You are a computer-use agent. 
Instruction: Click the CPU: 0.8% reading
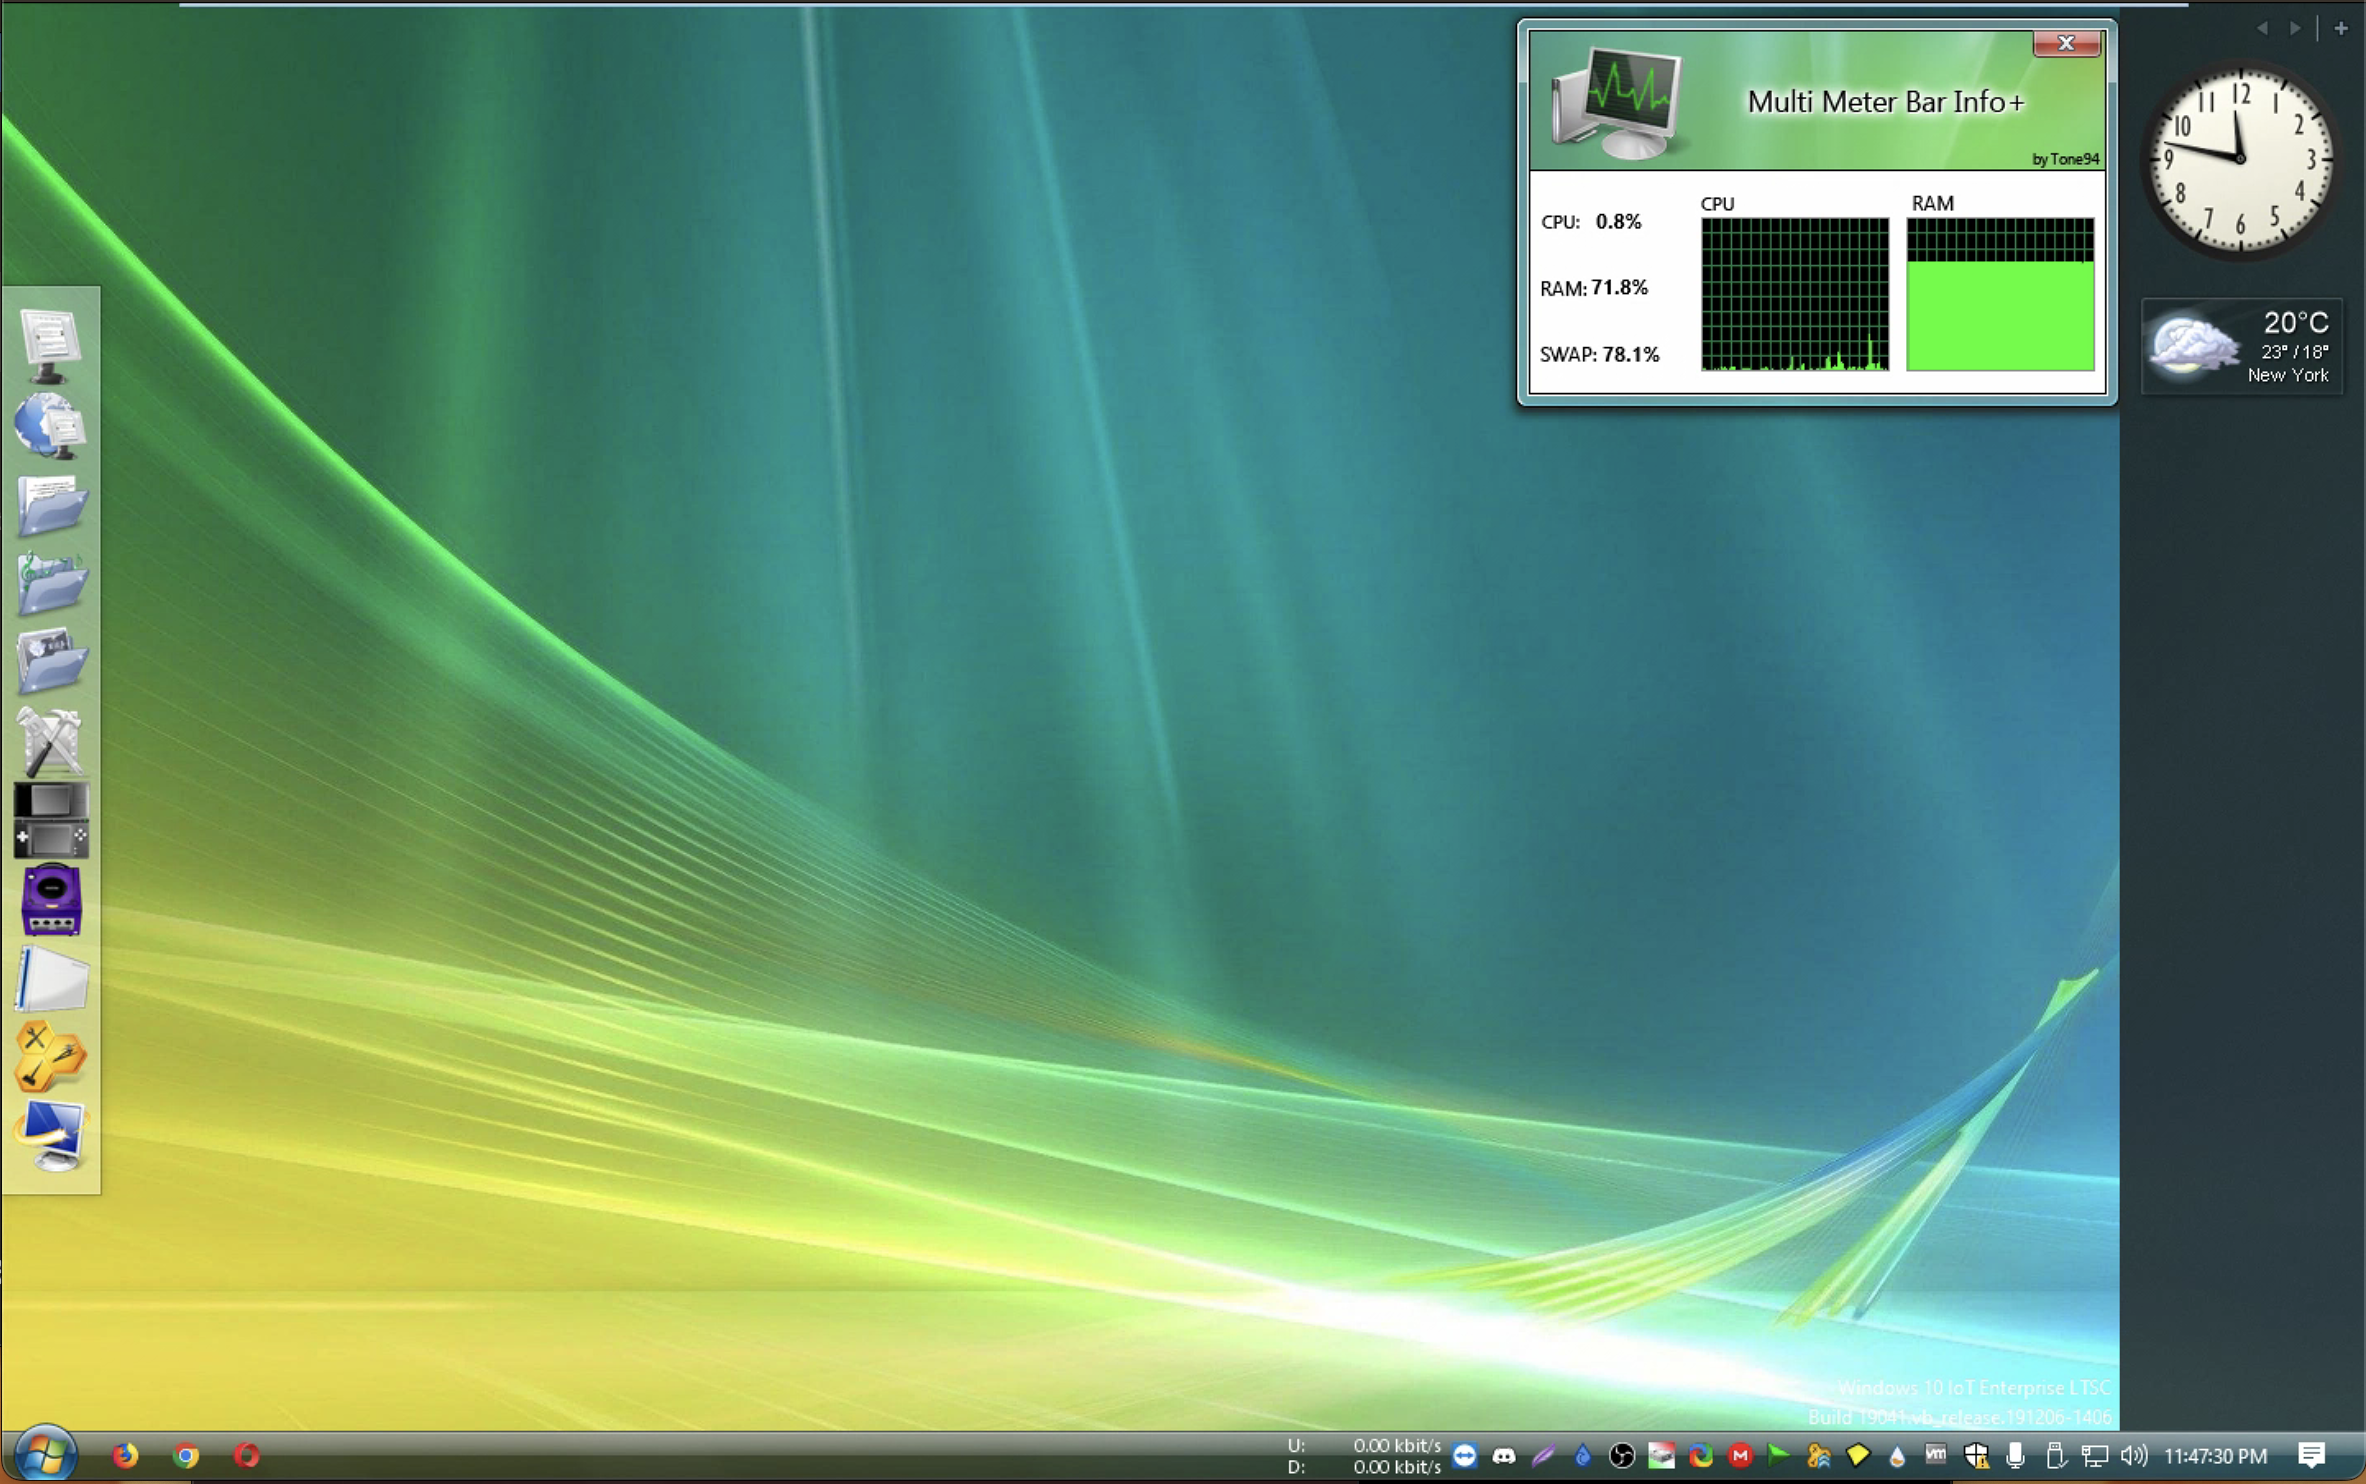pos(1591,222)
